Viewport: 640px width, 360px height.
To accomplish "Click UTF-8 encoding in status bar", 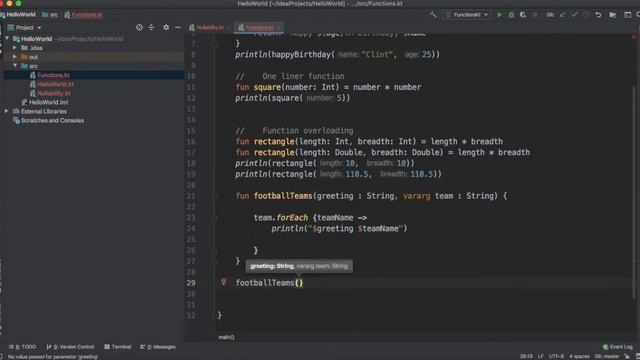I will click(x=556, y=356).
